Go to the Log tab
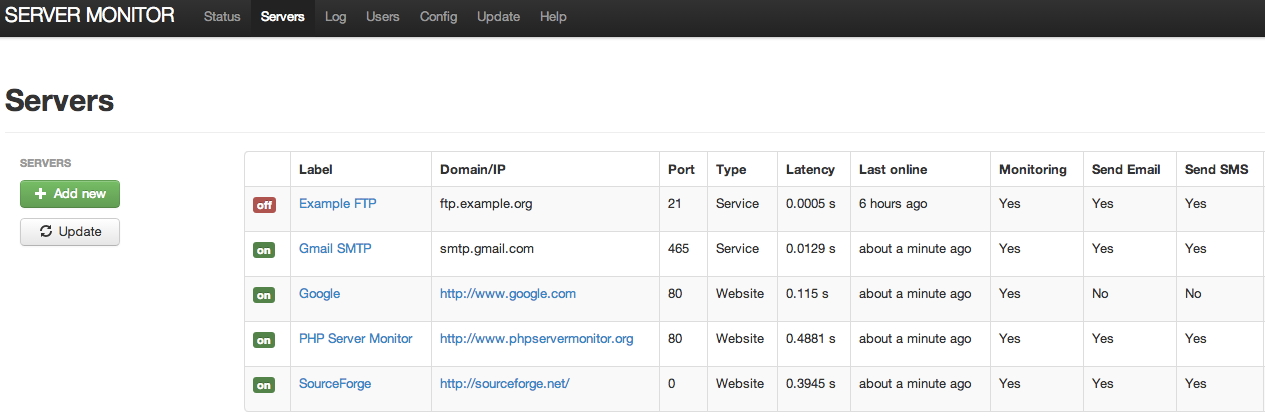The width and height of the screenshot is (1265, 418). pyautogui.click(x=335, y=17)
